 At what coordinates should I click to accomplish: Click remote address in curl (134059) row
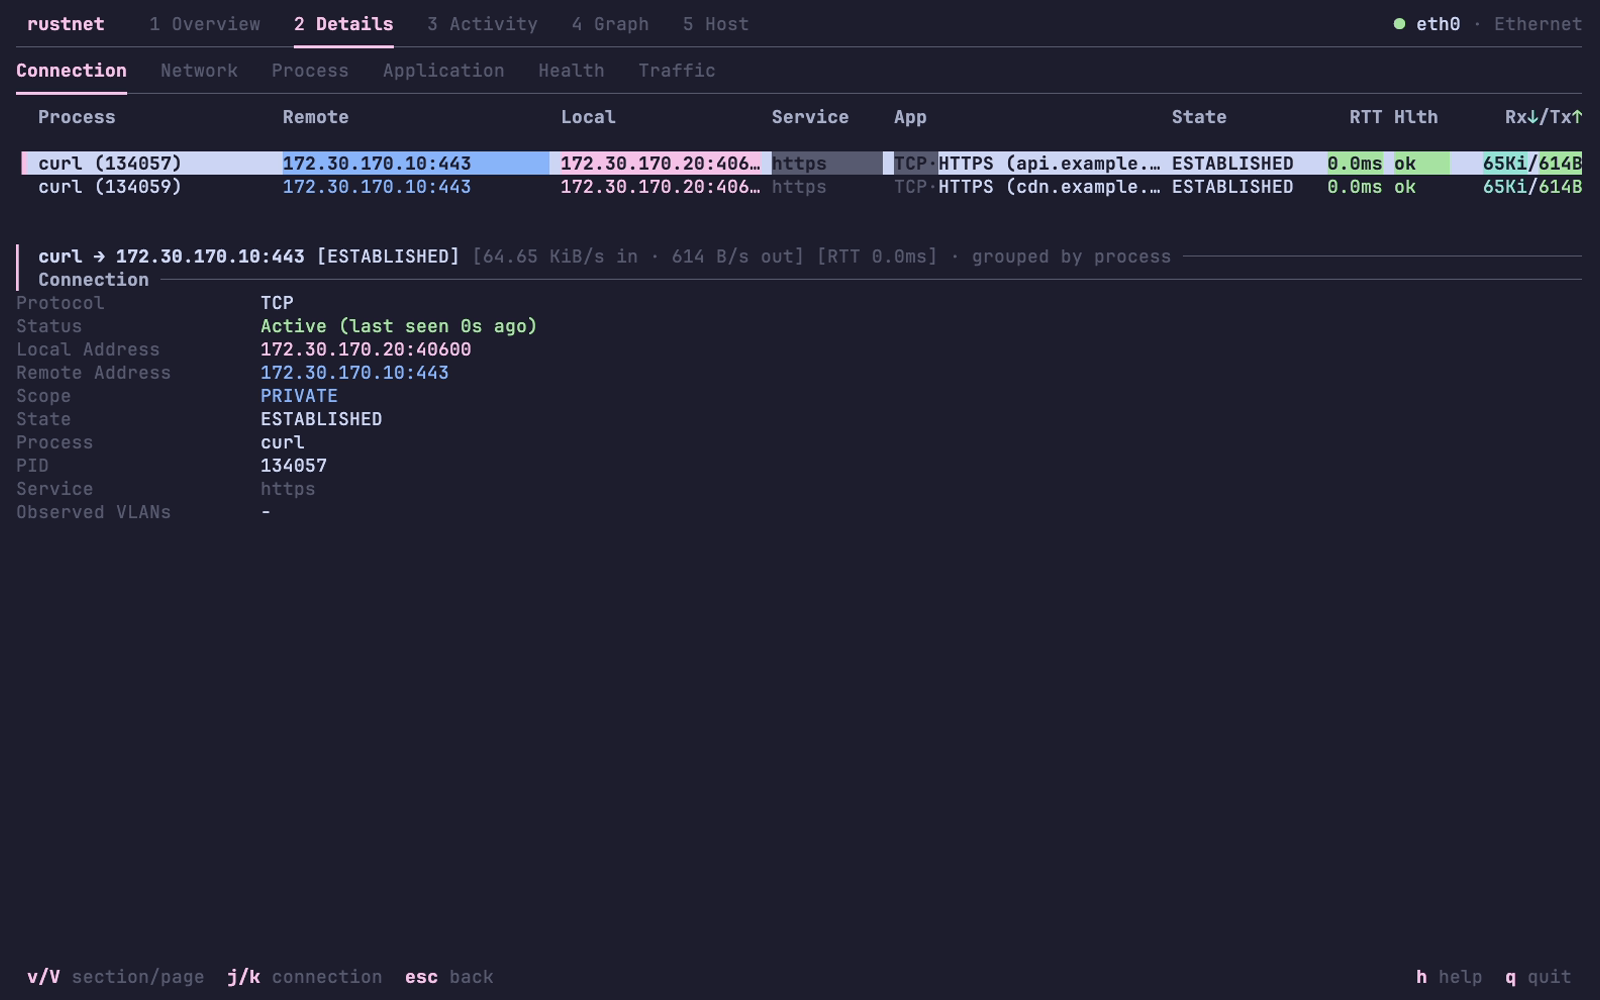click(x=377, y=187)
